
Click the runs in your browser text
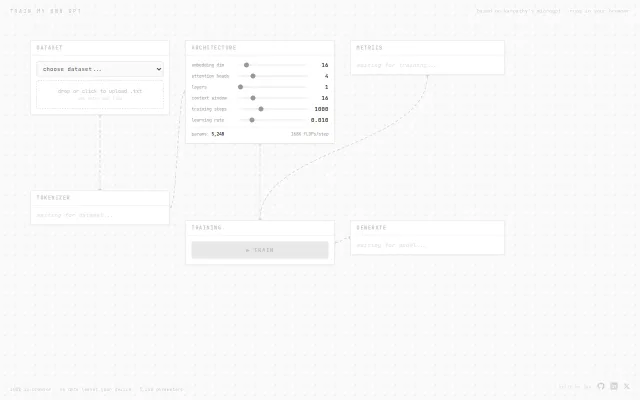tap(599, 11)
